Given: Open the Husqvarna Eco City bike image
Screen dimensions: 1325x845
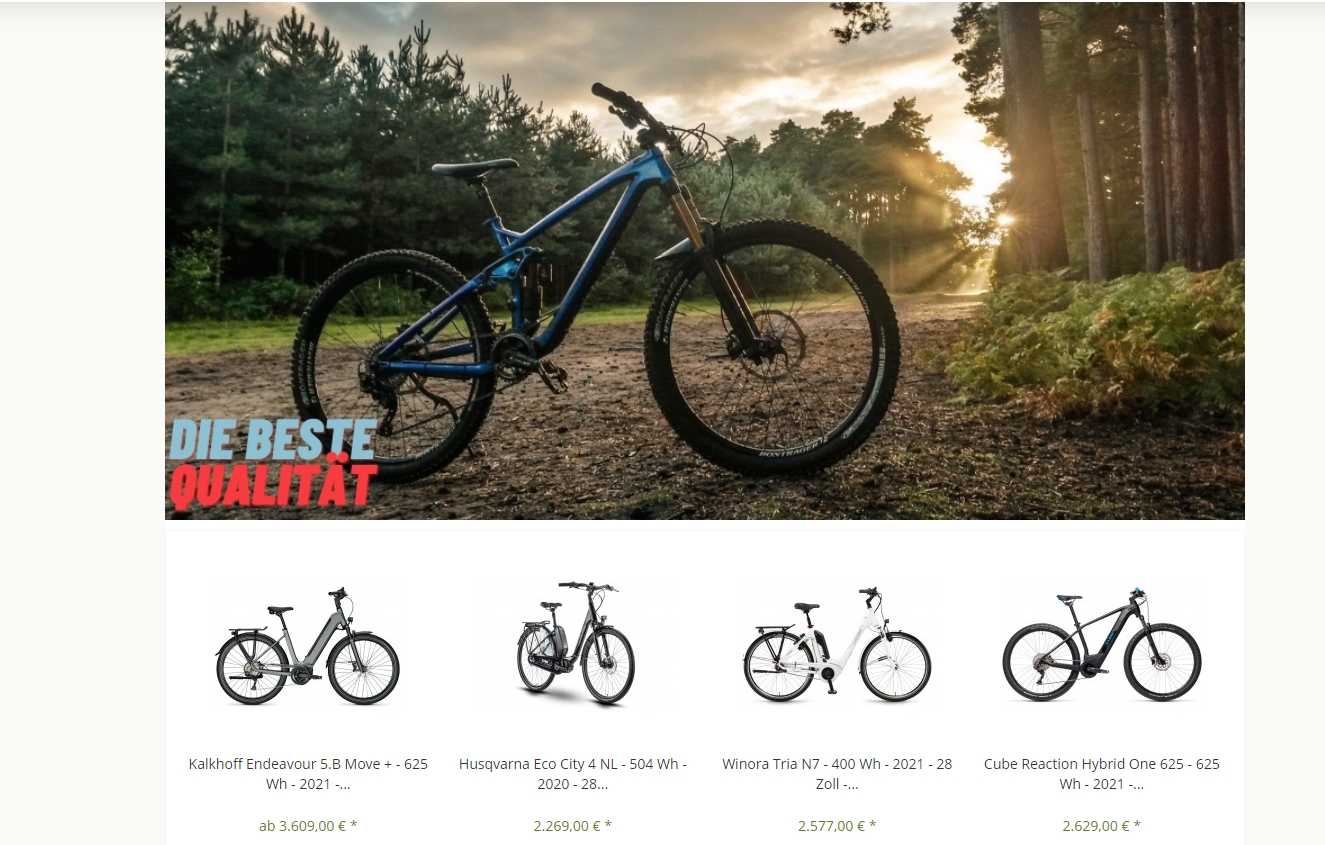Looking at the screenshot, I should (575, 642).
